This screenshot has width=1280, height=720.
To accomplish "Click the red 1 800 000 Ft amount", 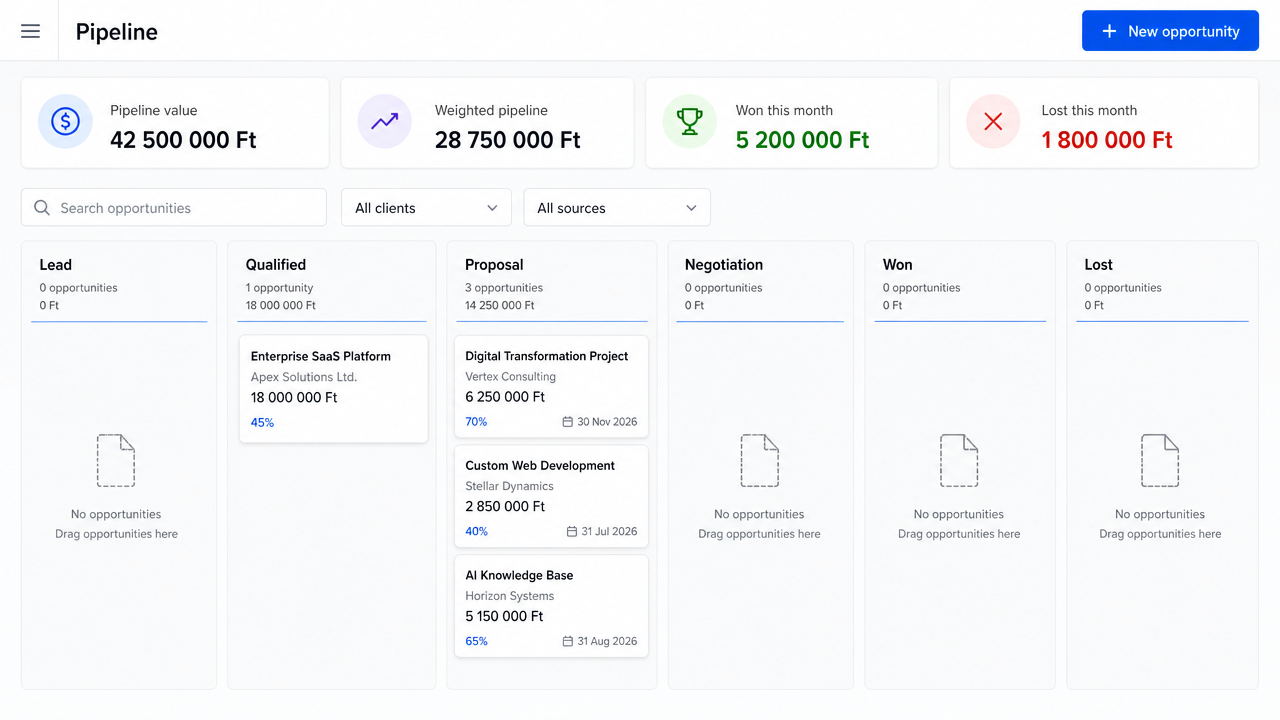I will (1107, 140).
